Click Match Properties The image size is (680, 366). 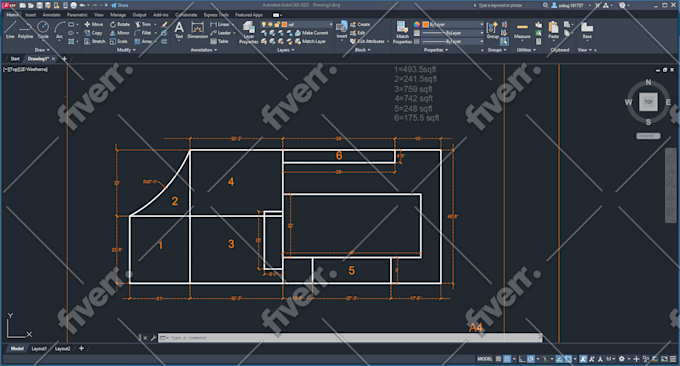(x=402, y=32)
